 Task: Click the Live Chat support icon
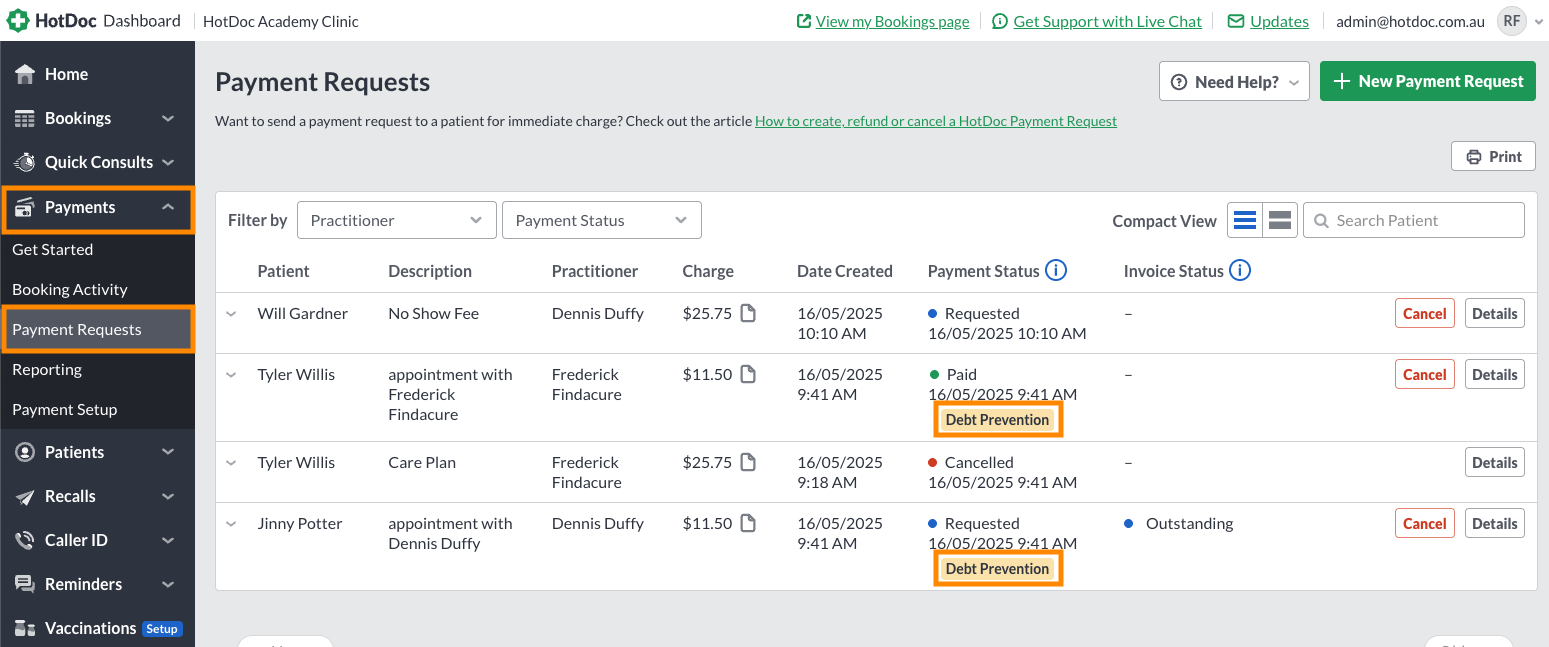click(999, 21)
